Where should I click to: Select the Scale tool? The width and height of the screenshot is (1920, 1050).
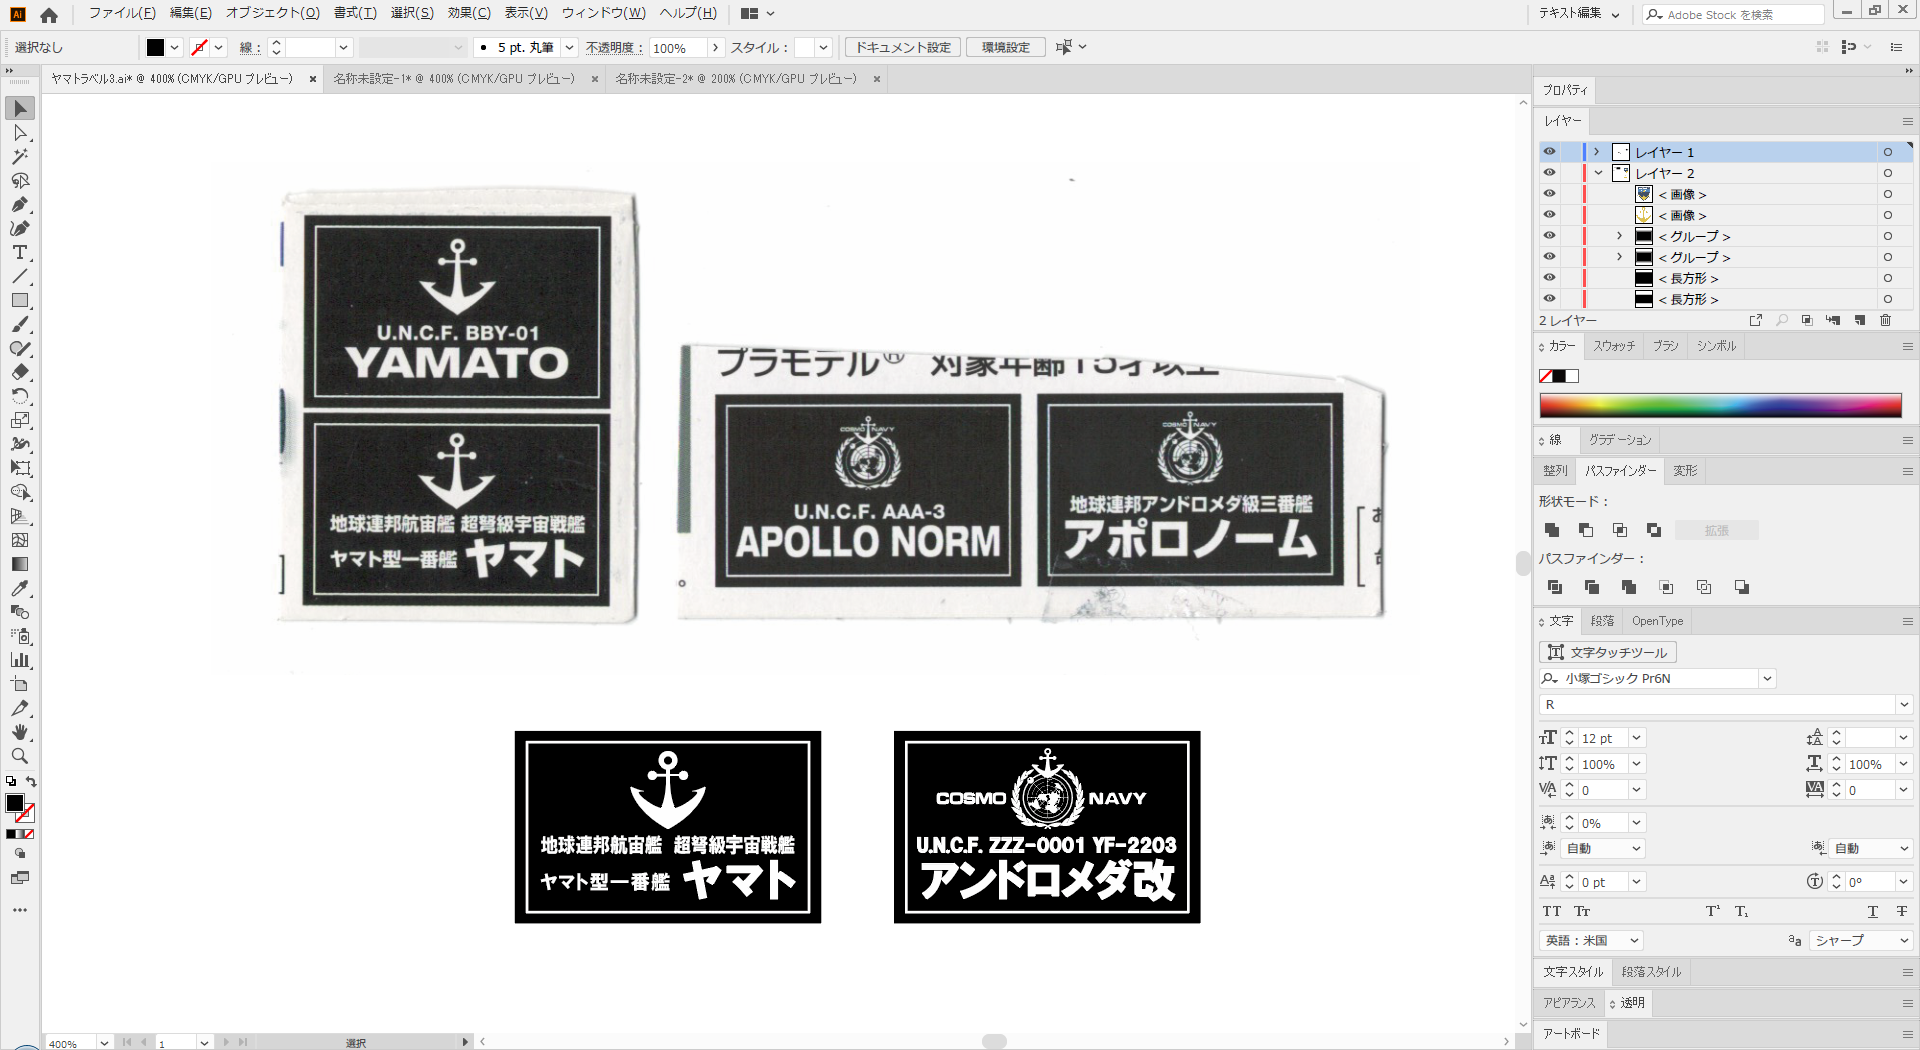pos(20,420)
